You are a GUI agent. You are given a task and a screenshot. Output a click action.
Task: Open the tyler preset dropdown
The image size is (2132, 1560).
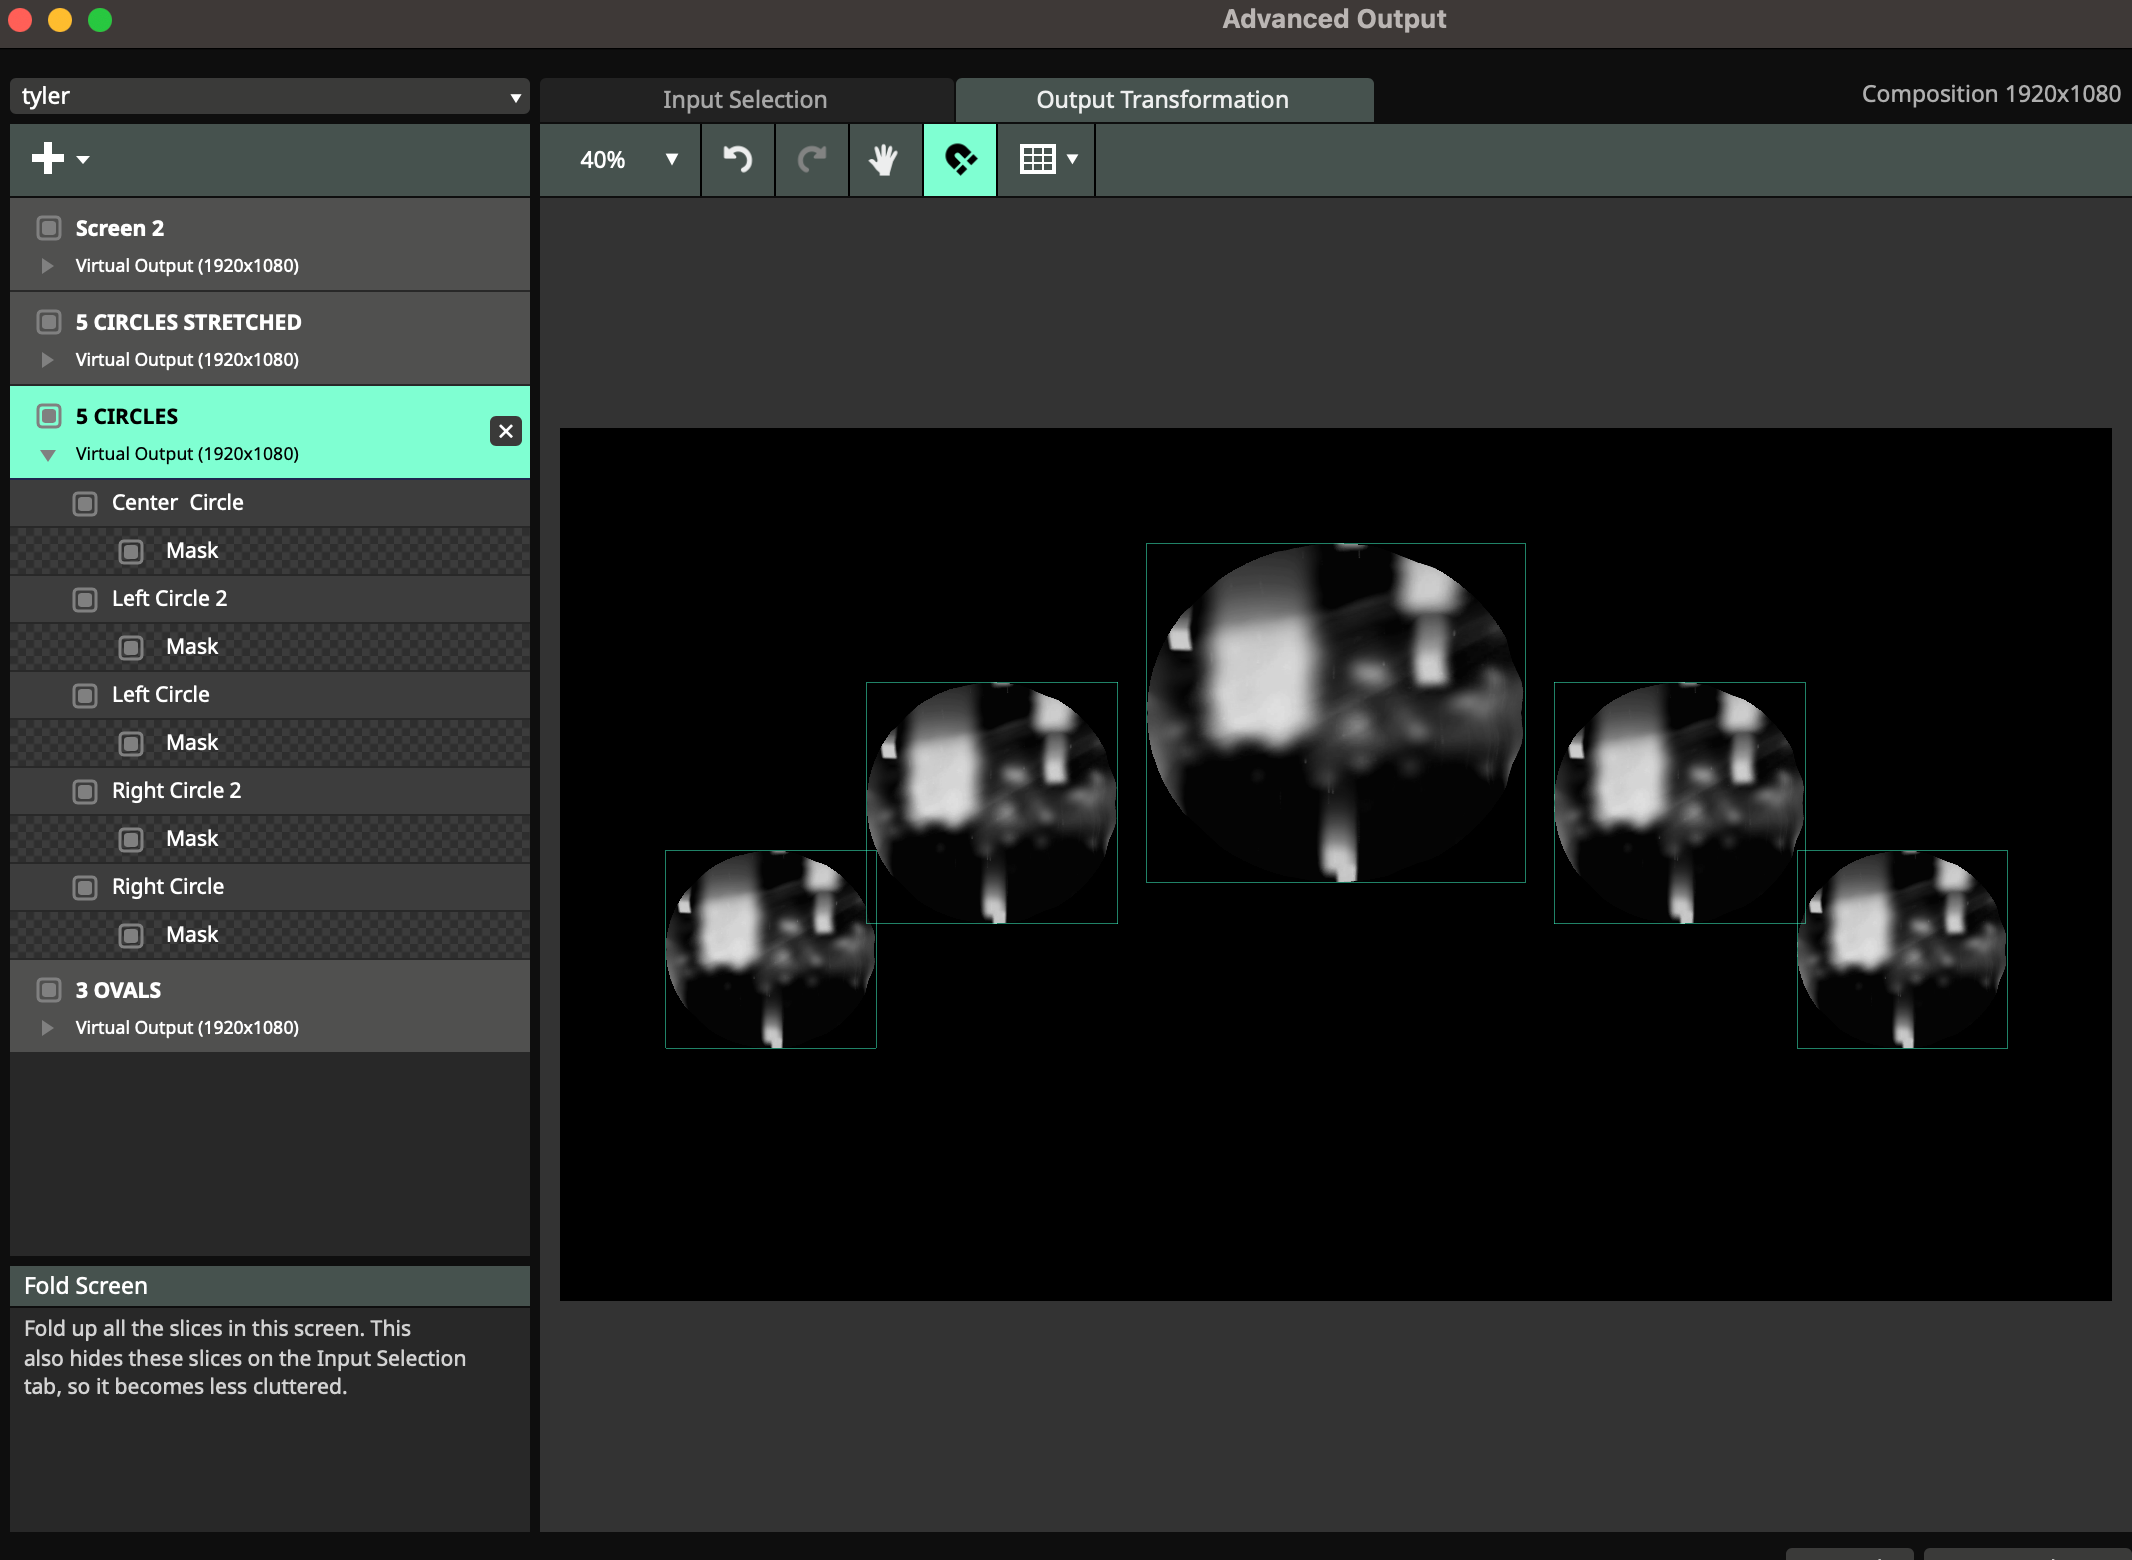click(269, 97)
